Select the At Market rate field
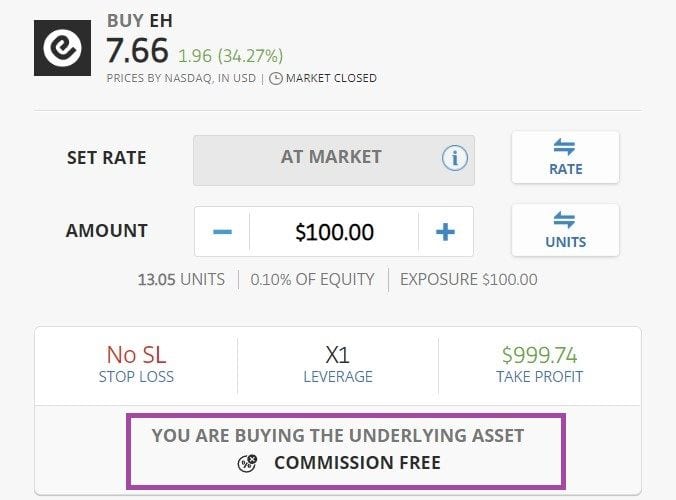Viewport: 676px width, 500px height. pos(334,160)
